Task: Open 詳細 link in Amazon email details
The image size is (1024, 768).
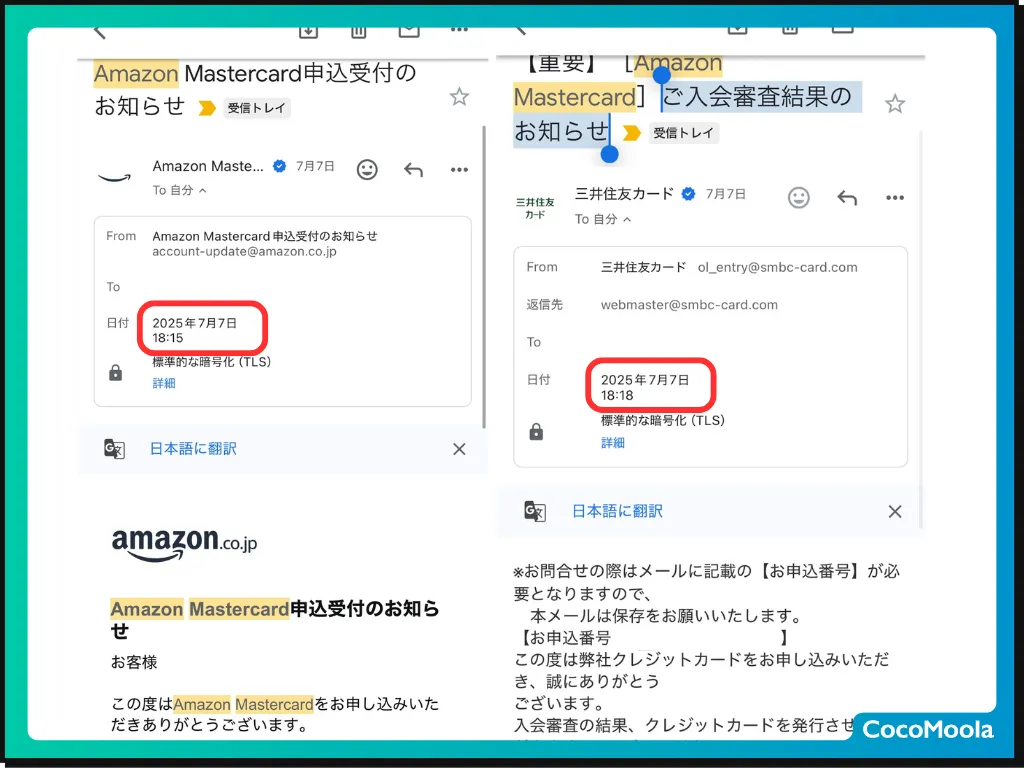Action: click(164, 383)
